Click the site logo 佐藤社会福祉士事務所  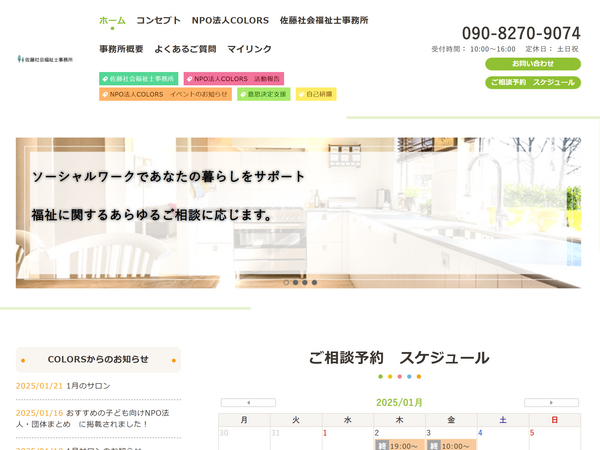(45, 59)
